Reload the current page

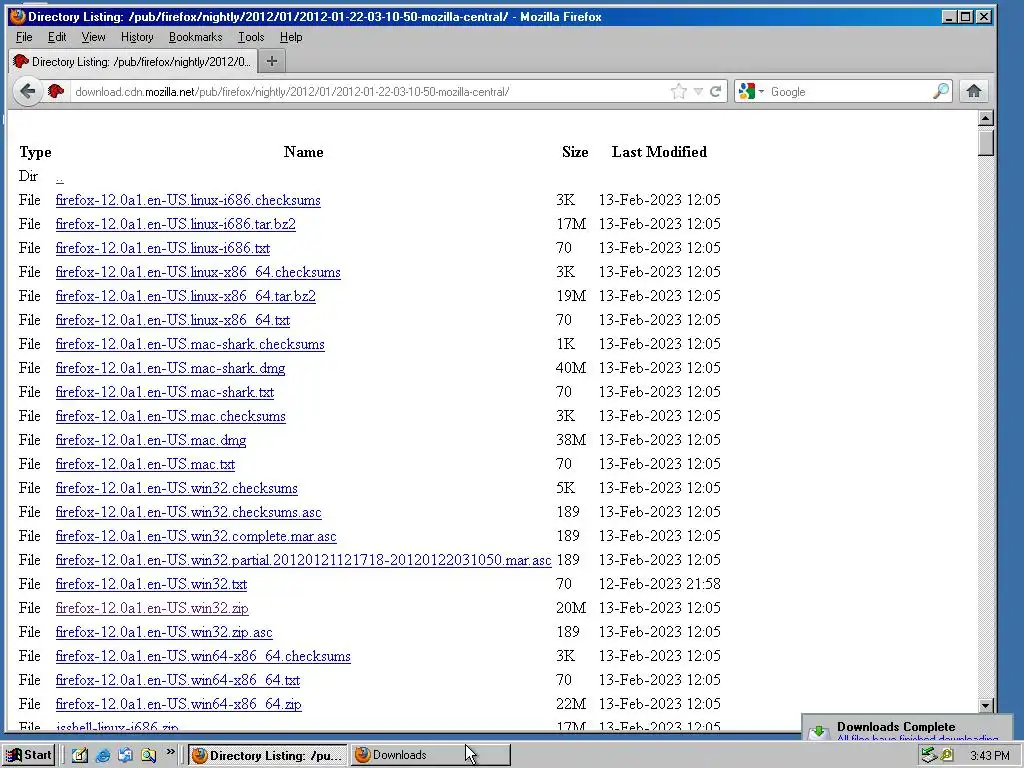[716, 91]
